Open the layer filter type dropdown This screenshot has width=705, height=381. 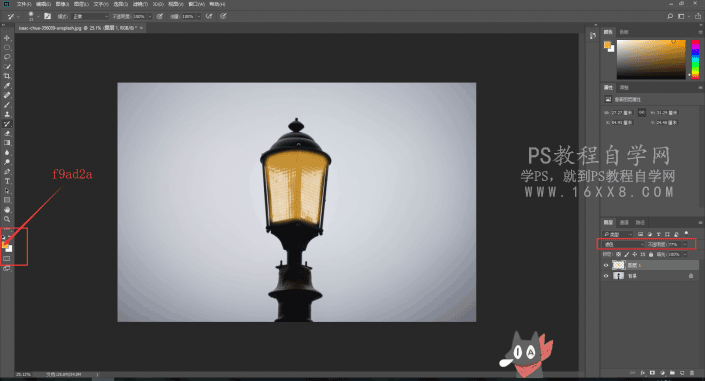tap(618, 234)
